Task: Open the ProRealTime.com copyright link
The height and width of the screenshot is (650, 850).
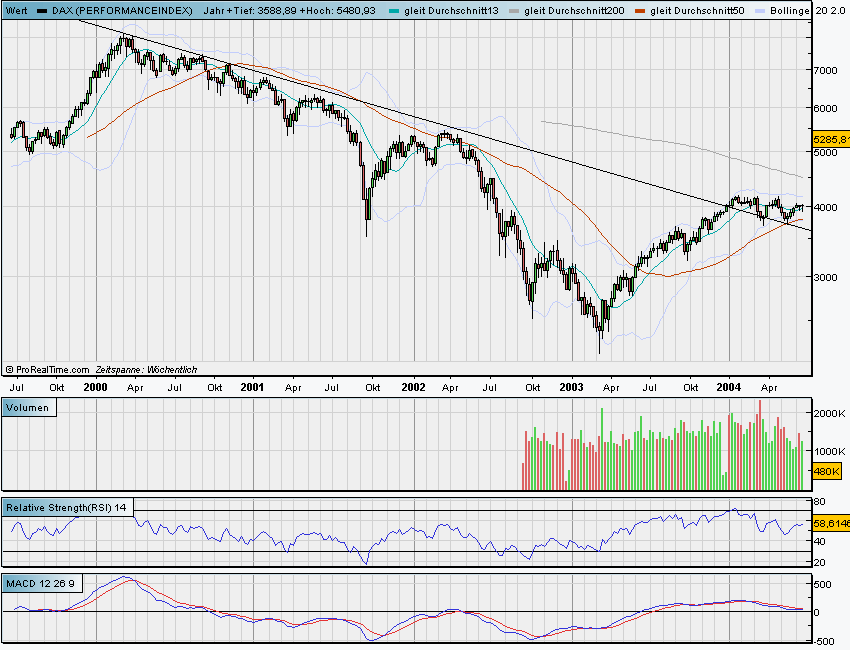Action: pyautogui.click(x=48, y=370)
